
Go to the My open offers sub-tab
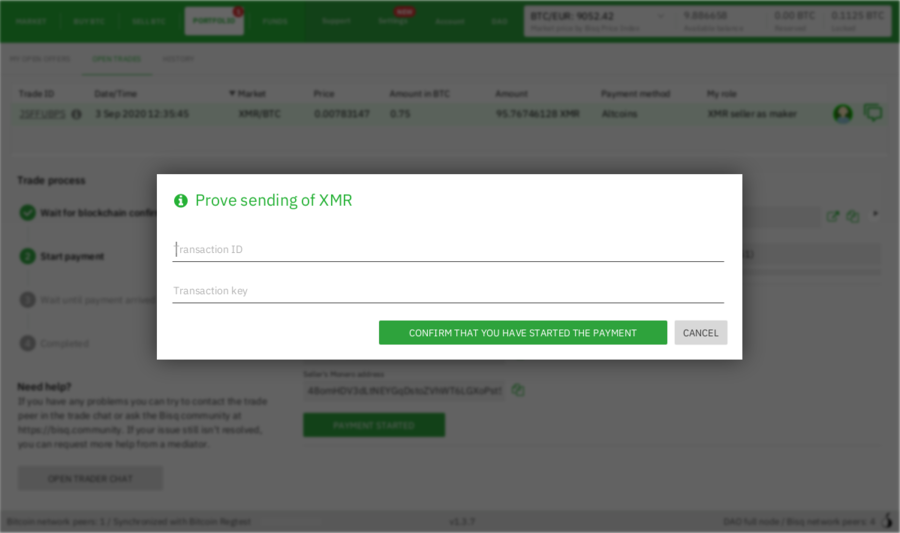(x=40, y=59)
